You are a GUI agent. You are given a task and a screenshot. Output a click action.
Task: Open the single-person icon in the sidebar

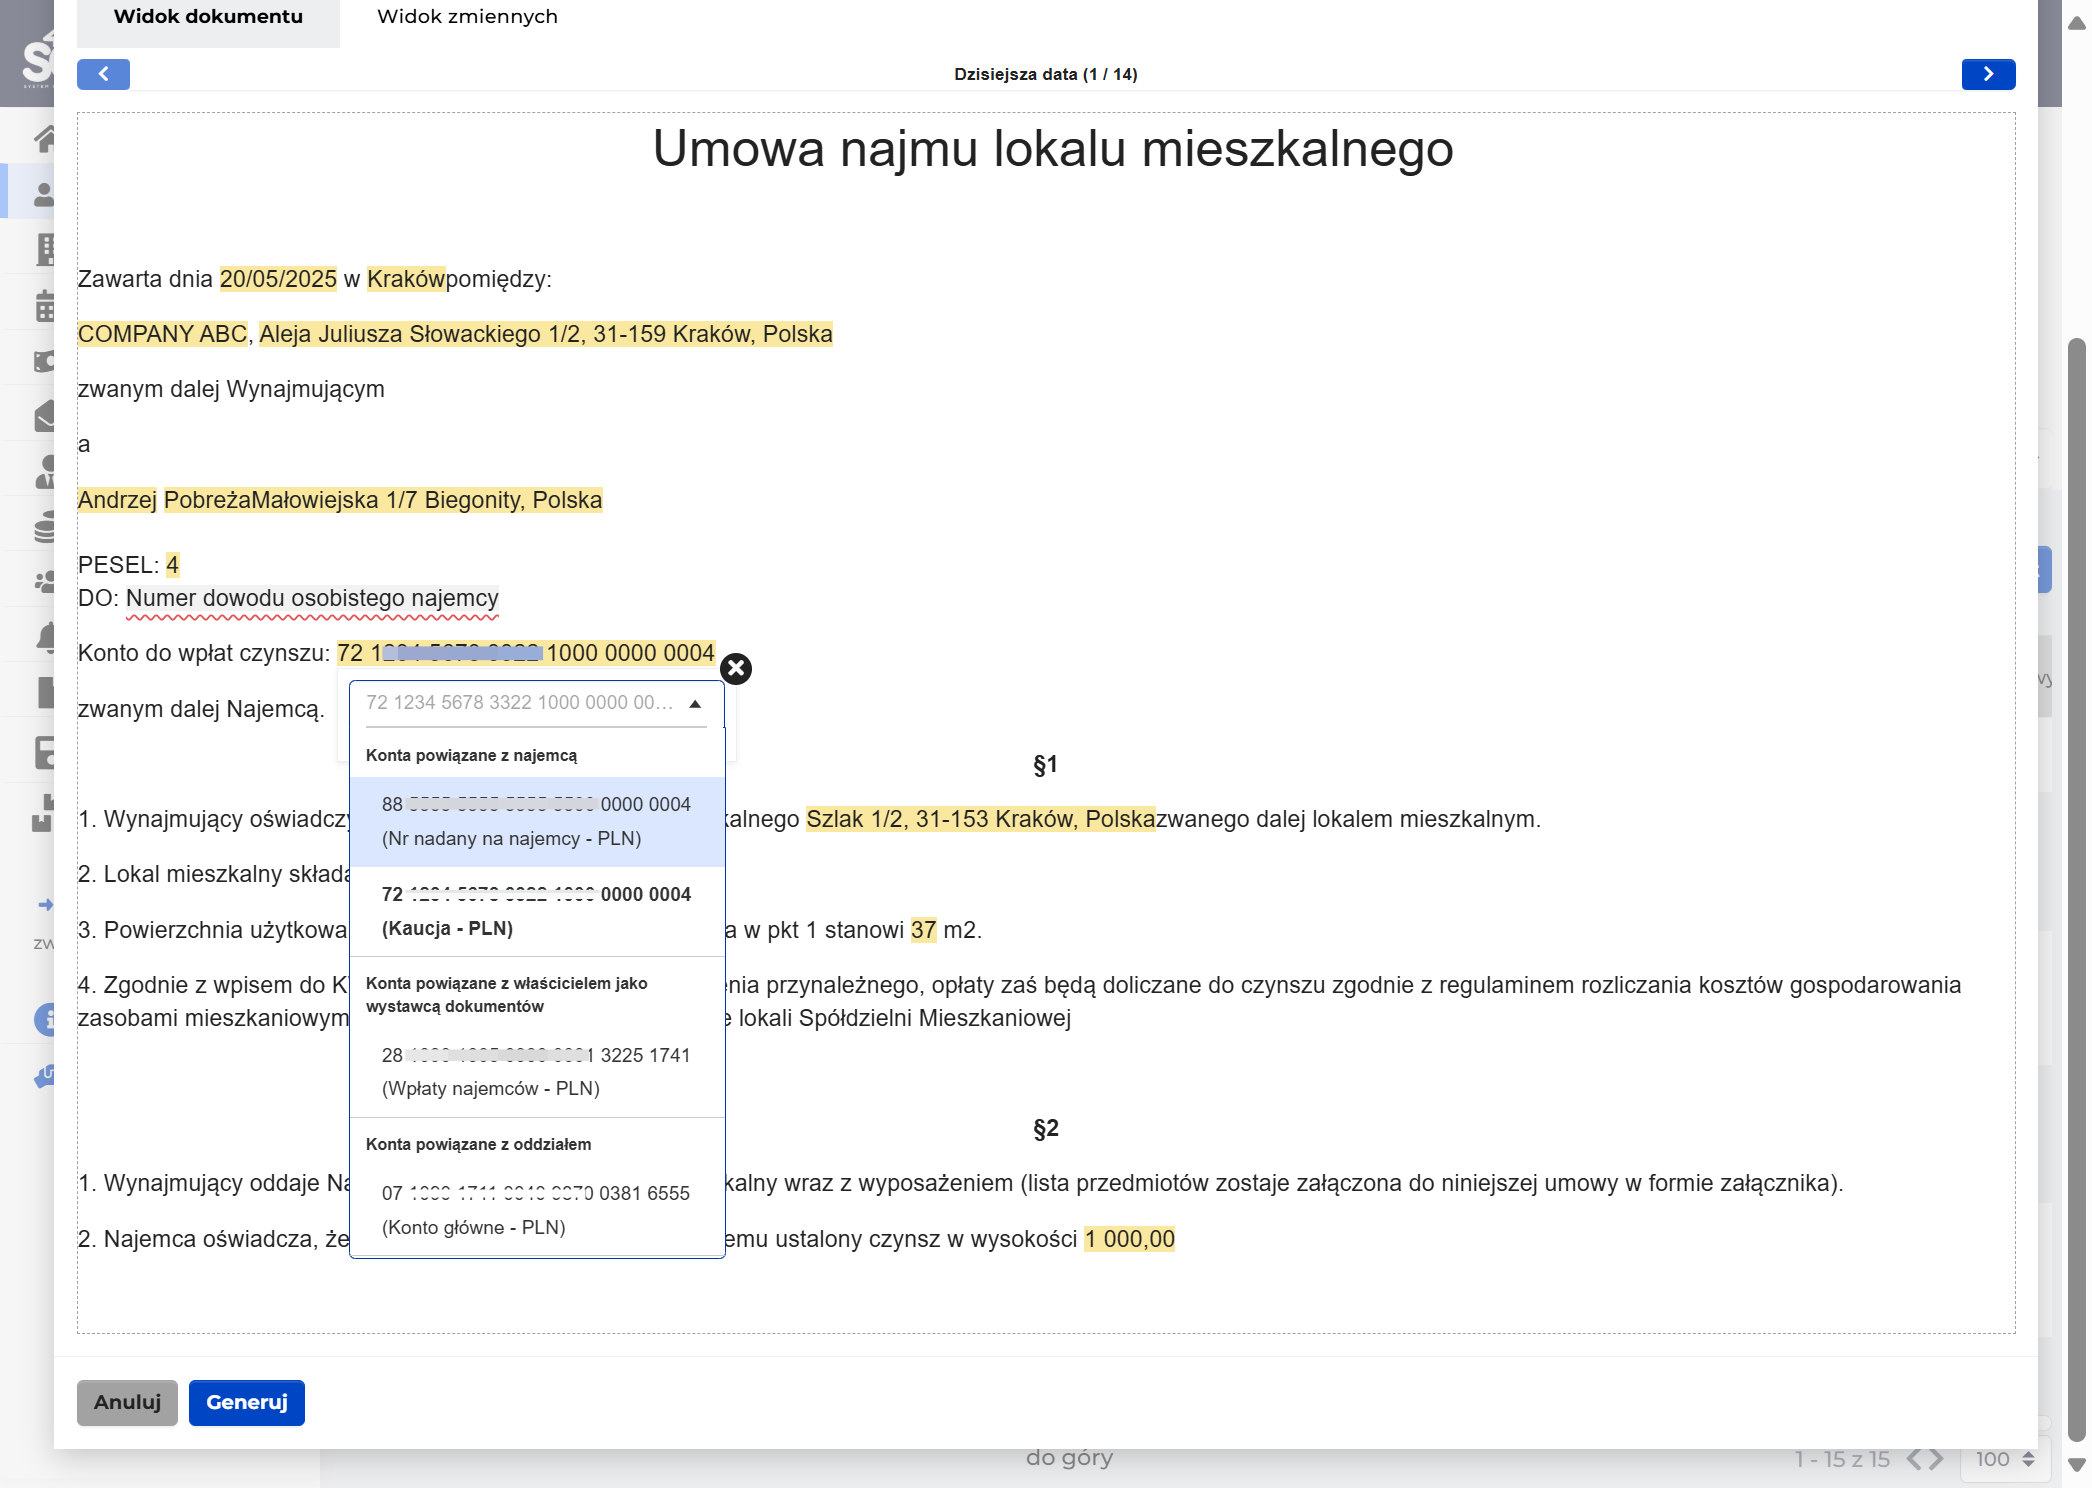44,194
